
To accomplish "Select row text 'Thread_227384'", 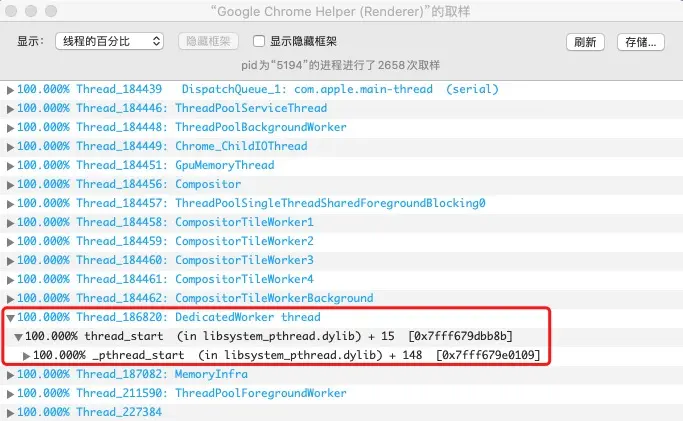I will coord(119,412).
